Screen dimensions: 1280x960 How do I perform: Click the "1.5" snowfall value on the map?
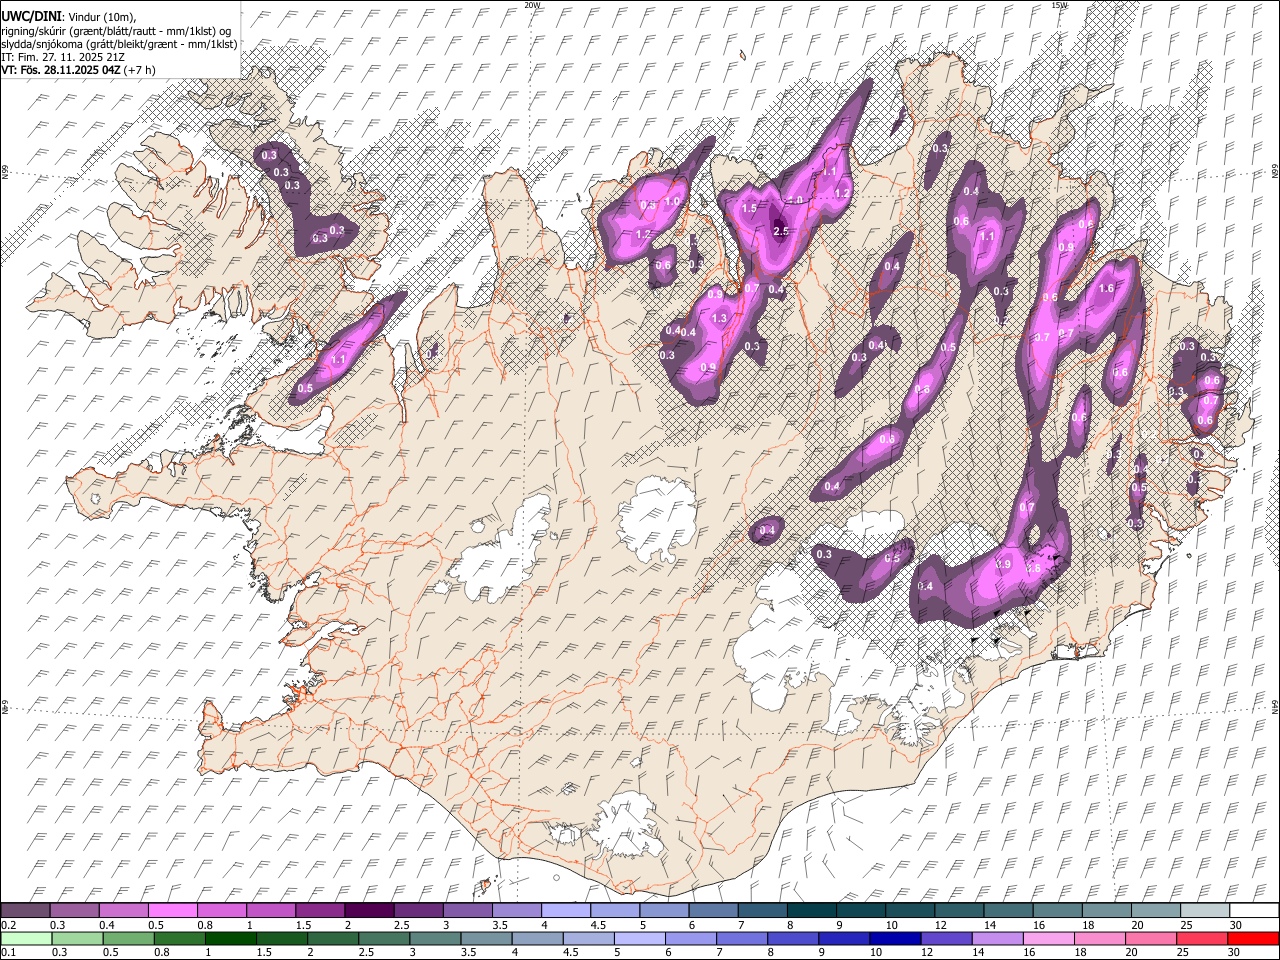point(749,208)
